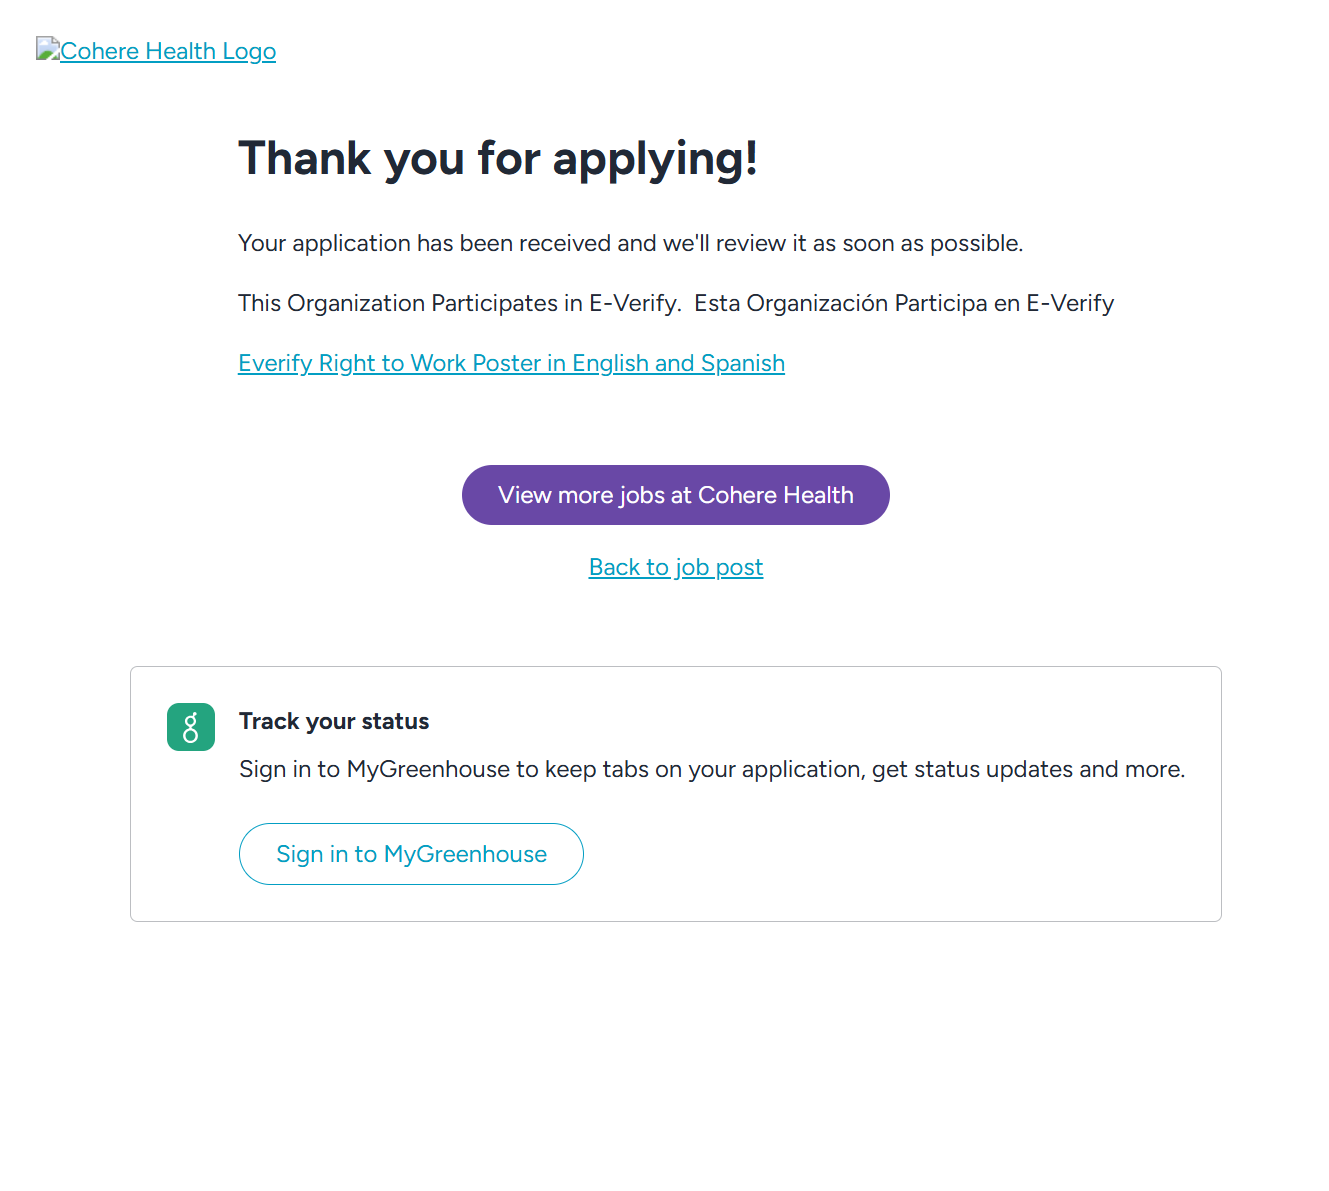Click the word "applying!" in the main heading
Image resolution: width=1329 pixels, height=1191 pixels.
click(655, 158)
